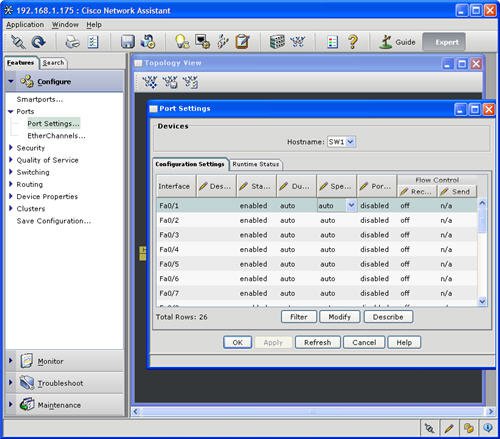Click the Troubleshoot section icon

pyautogui.click(x=26, y=383)
